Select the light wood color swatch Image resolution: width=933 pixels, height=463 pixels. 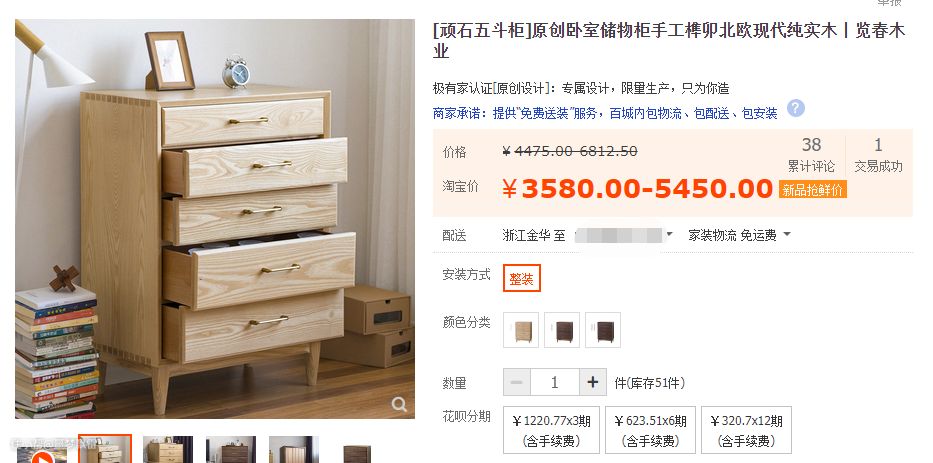point(521,330)
